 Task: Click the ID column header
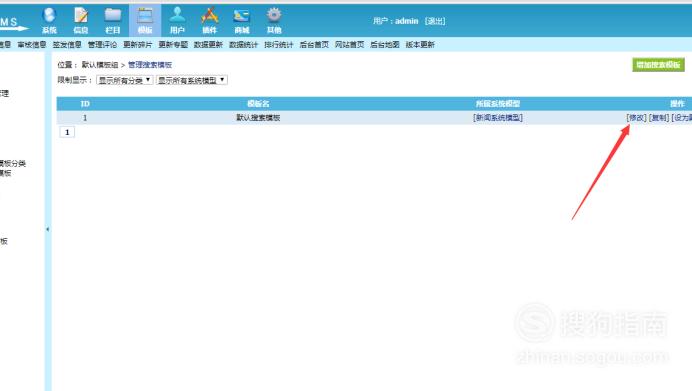85,104
